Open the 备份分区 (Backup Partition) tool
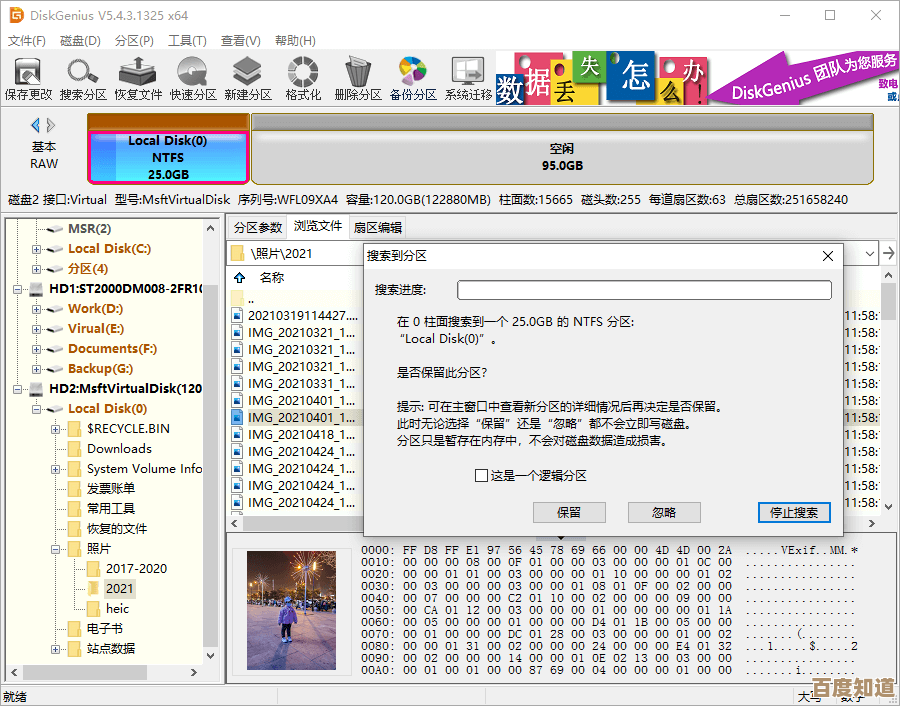 click(413, 78)
